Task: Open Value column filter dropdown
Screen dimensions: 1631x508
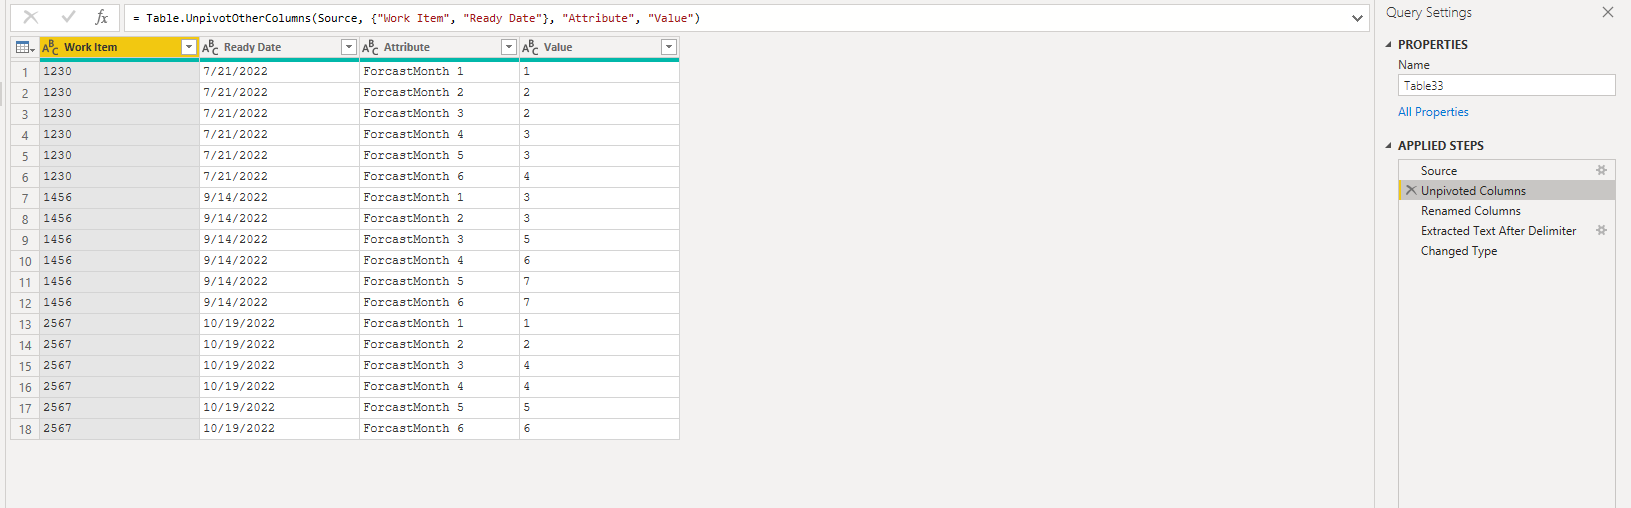Action: pyautogui.click(x=669, y=47)
